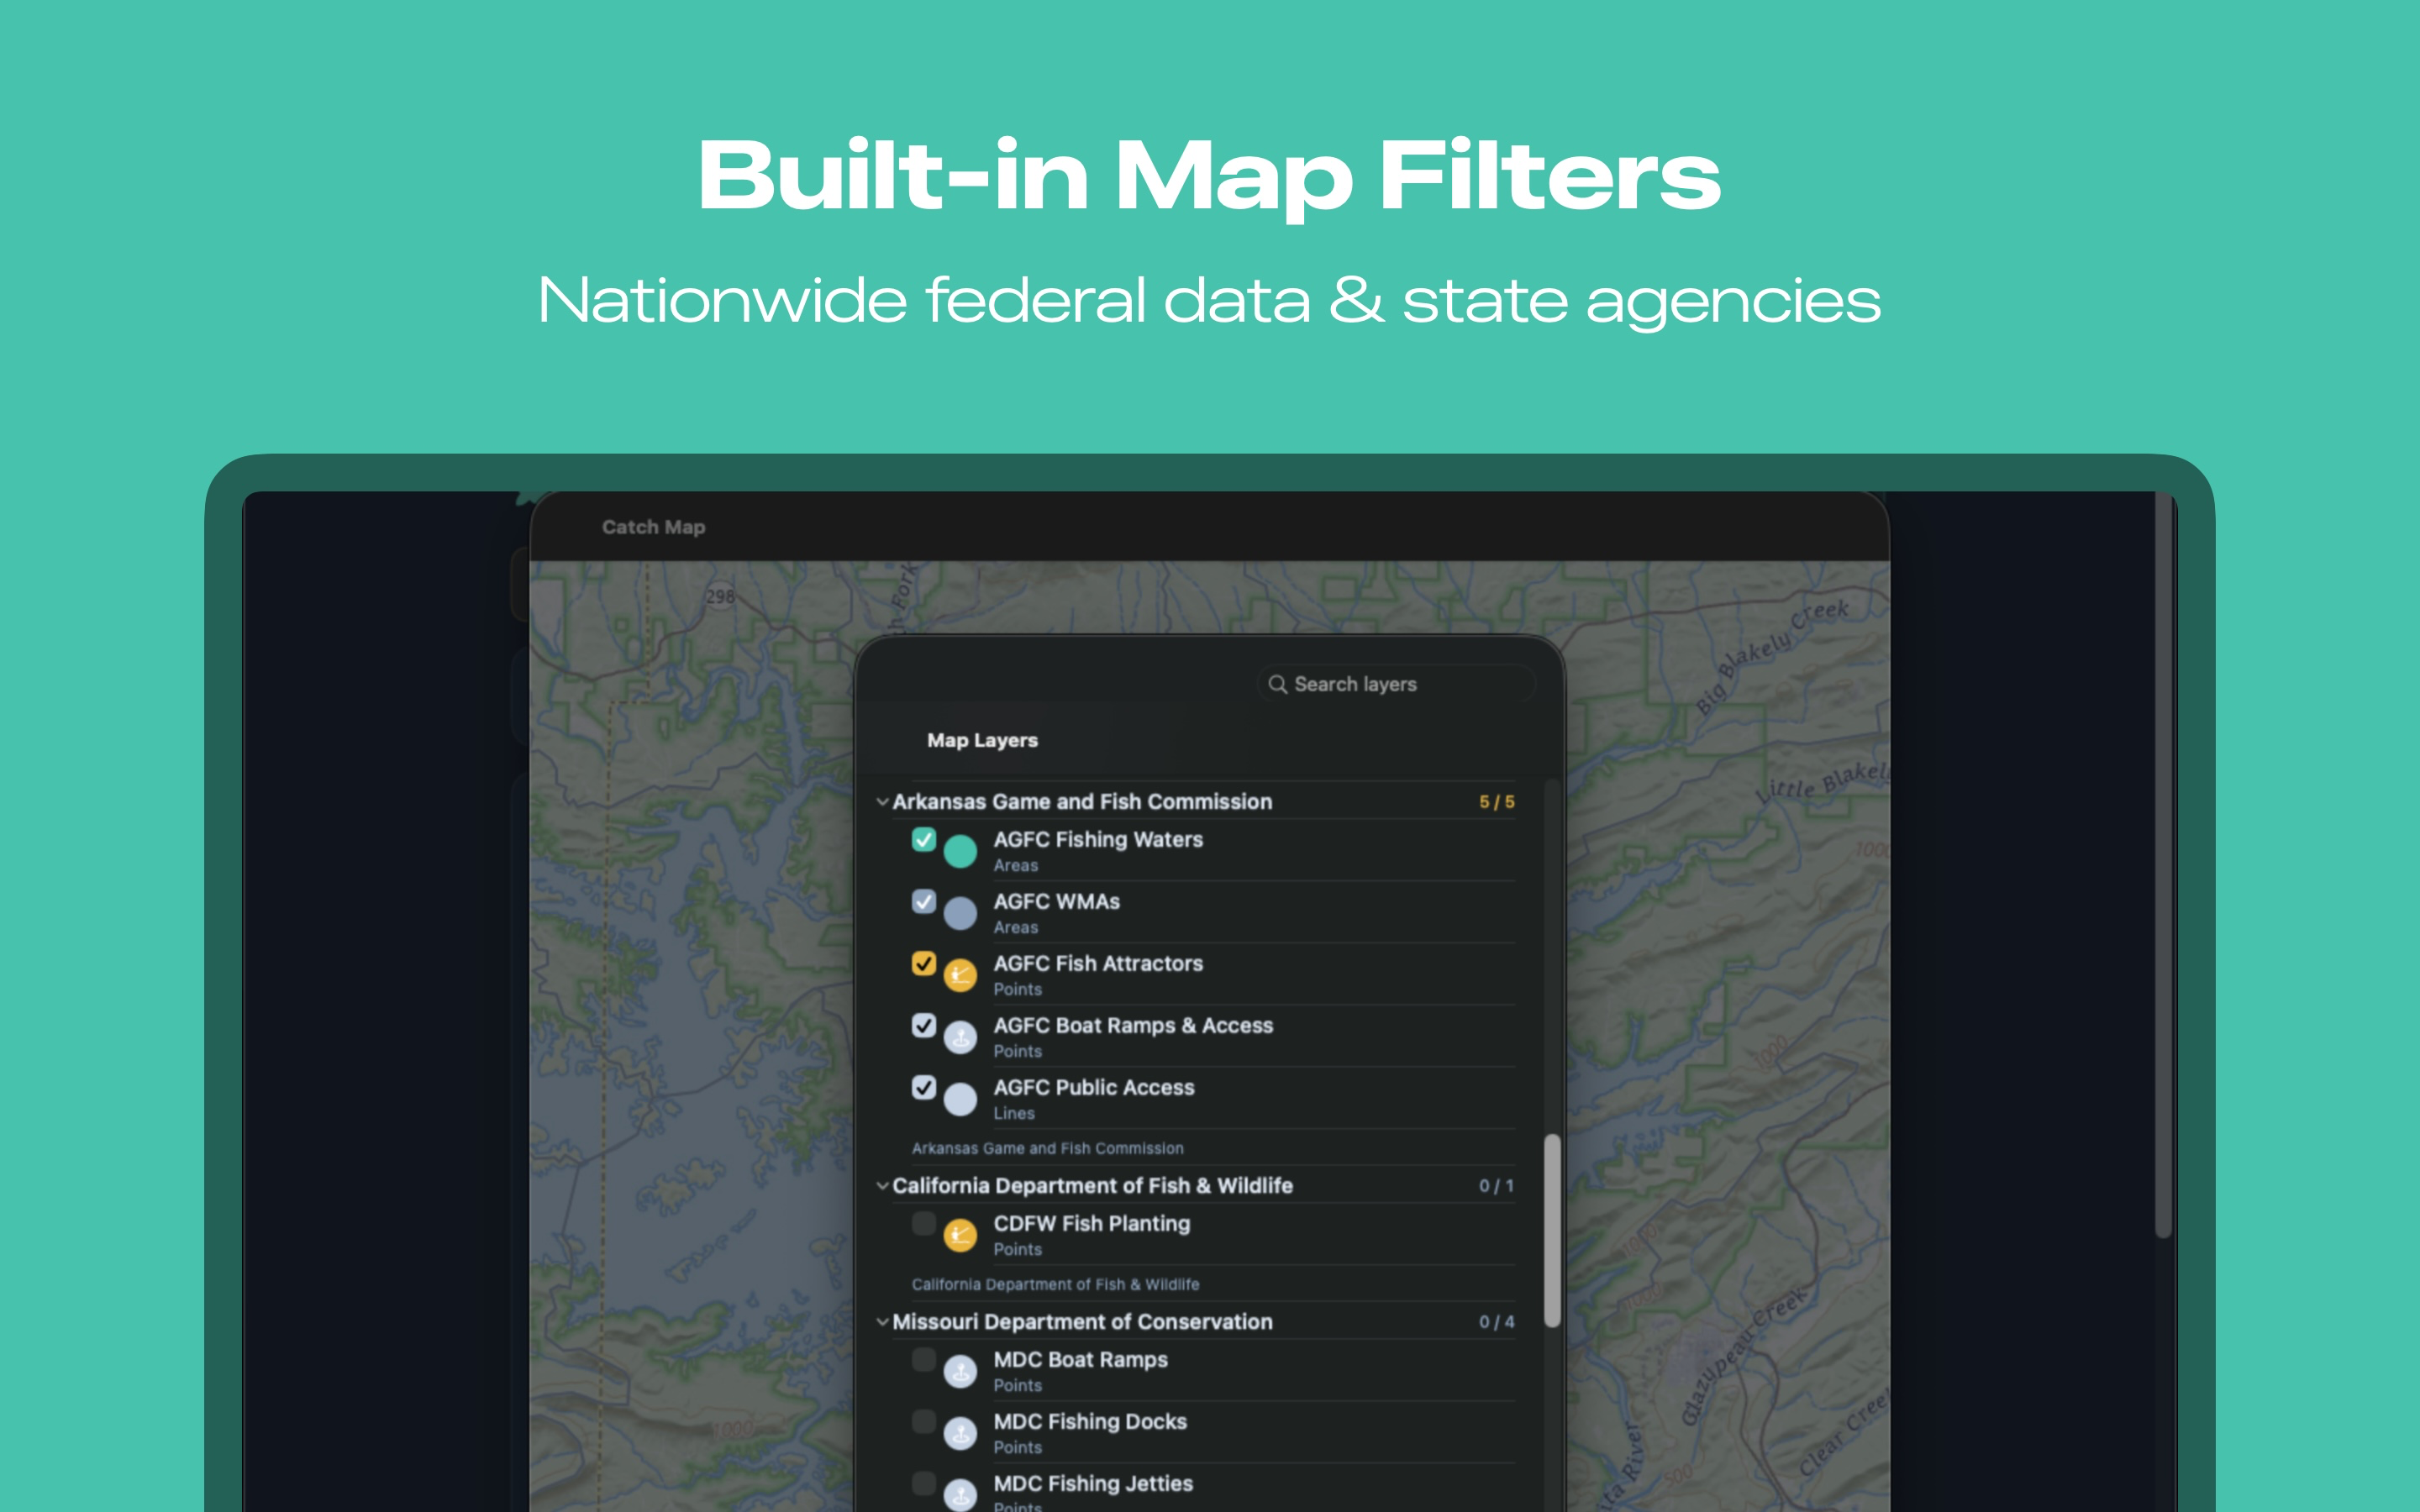Click the AGFC Public Access label

click(x=1094, y=1088)
